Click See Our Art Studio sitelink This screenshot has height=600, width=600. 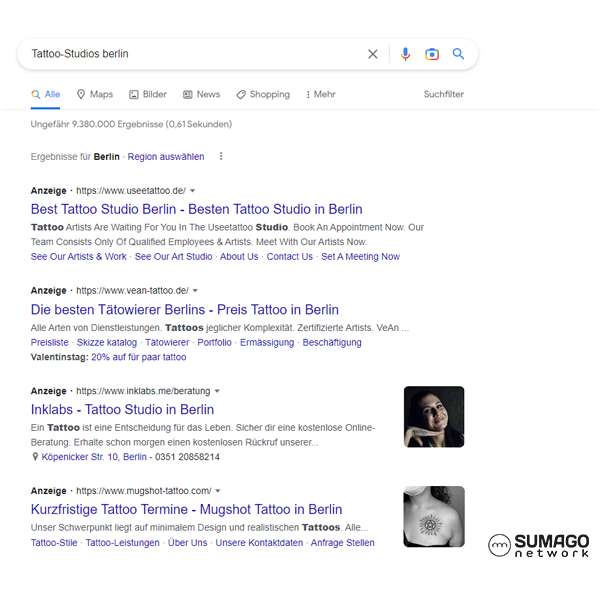[173, 256]
